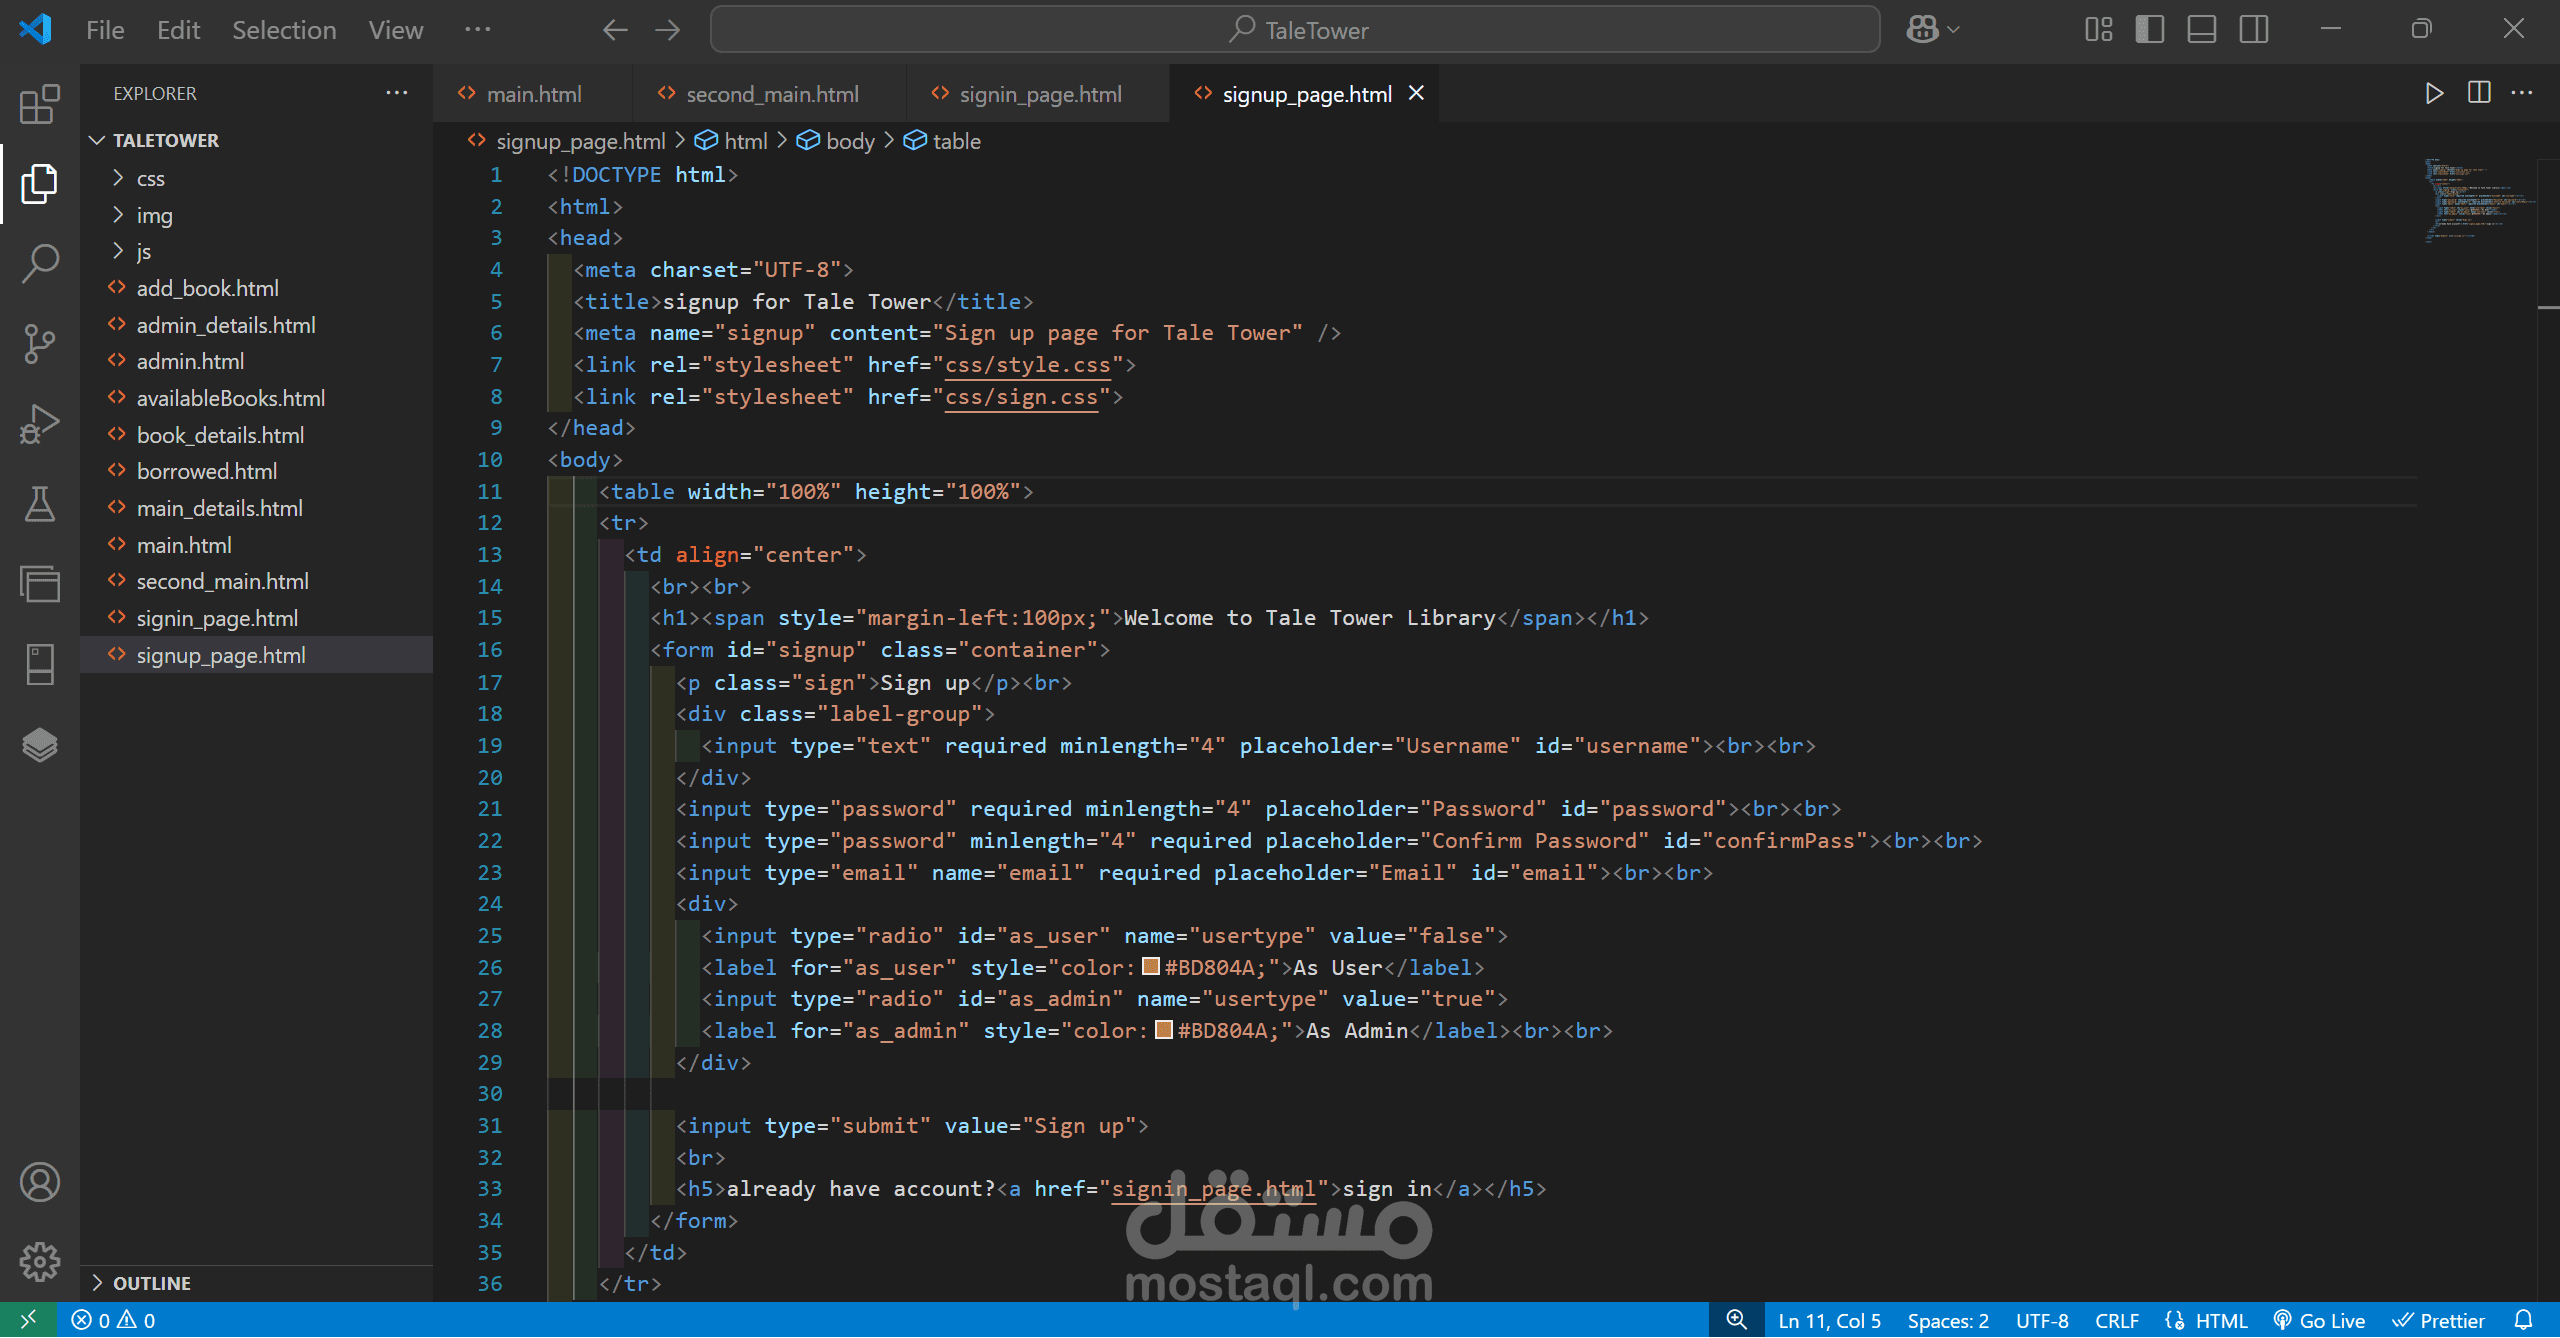The height and width of the screenshot is (1338, 2560).
Task: Toggle the bottom Panel layout button
Action: [x=2201, y=29]
